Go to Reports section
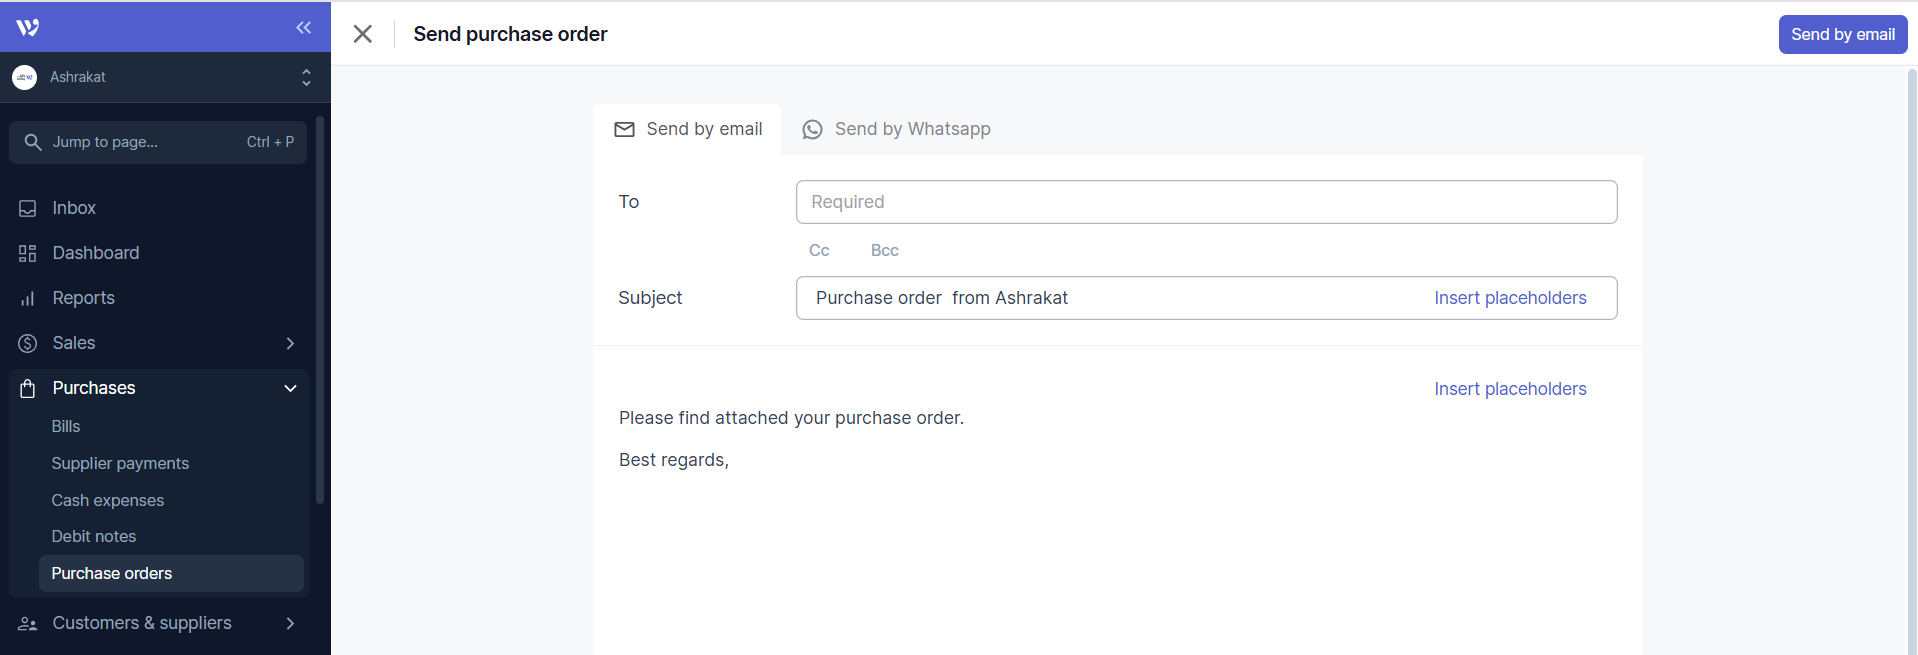1918x655 pixels. [83, 298]
